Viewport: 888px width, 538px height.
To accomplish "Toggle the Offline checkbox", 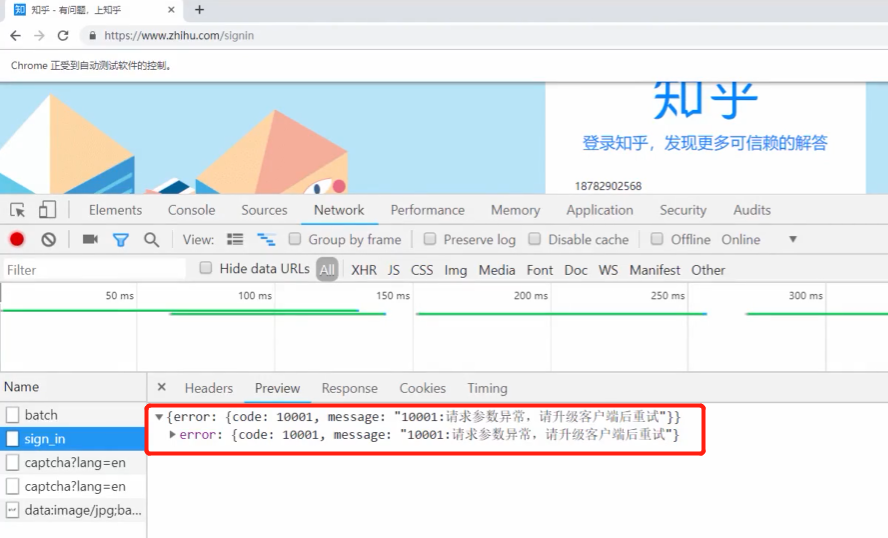I will pyautogui.click(x=657, y=239).
